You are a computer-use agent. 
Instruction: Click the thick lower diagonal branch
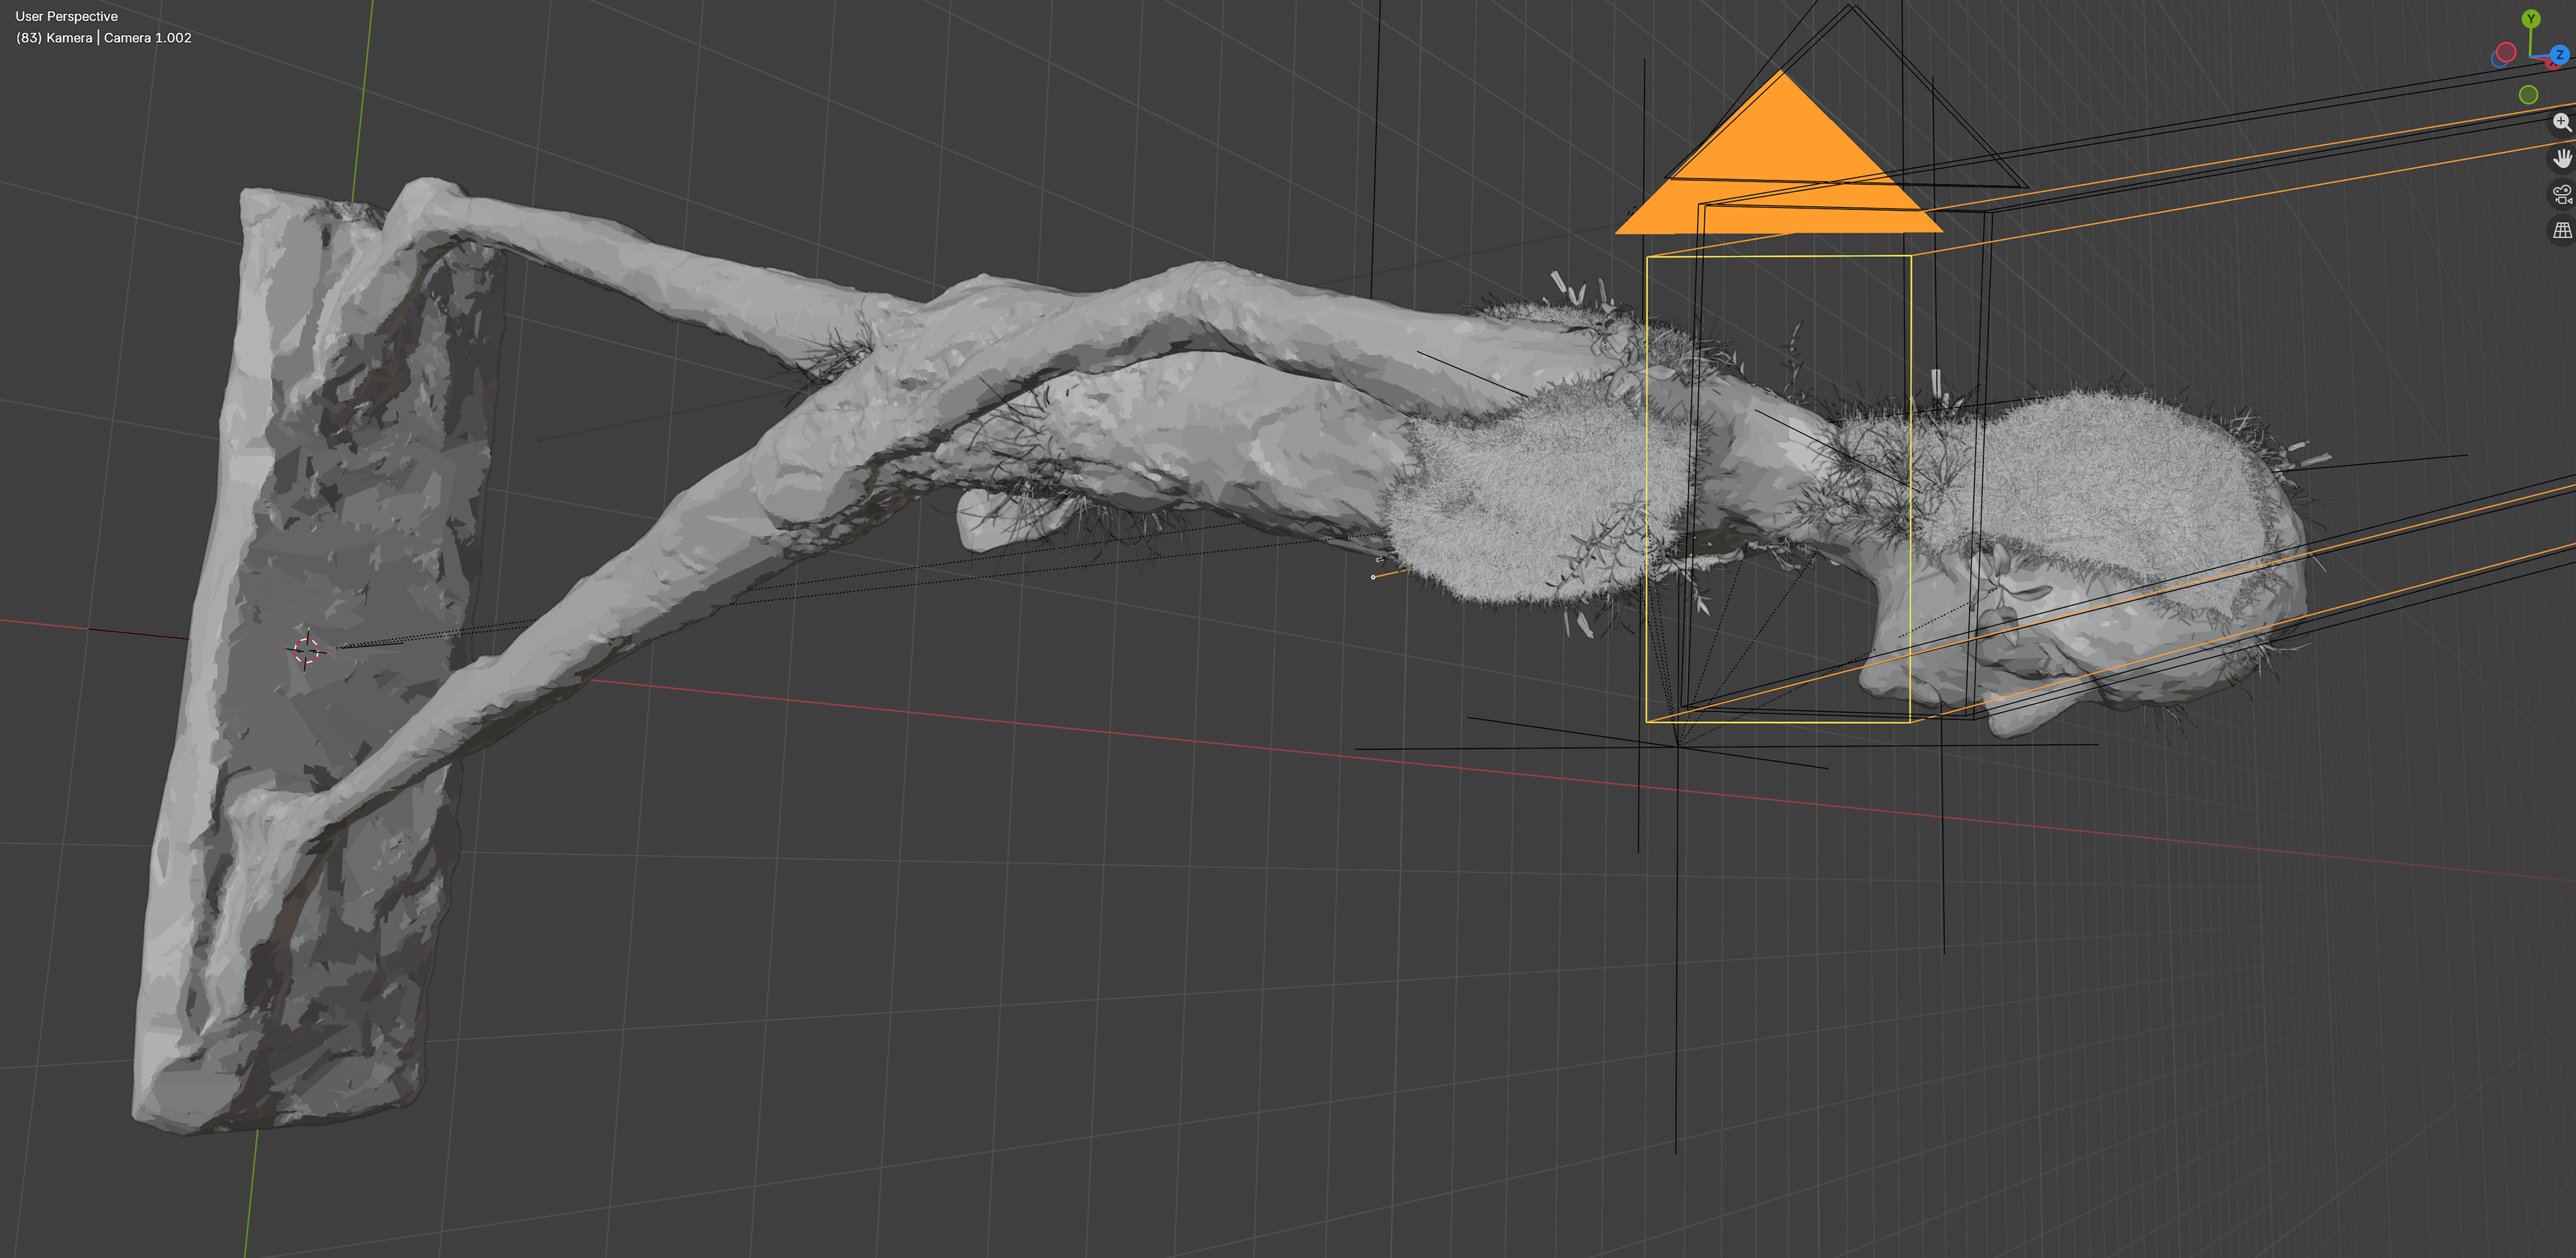pos(600,620)
